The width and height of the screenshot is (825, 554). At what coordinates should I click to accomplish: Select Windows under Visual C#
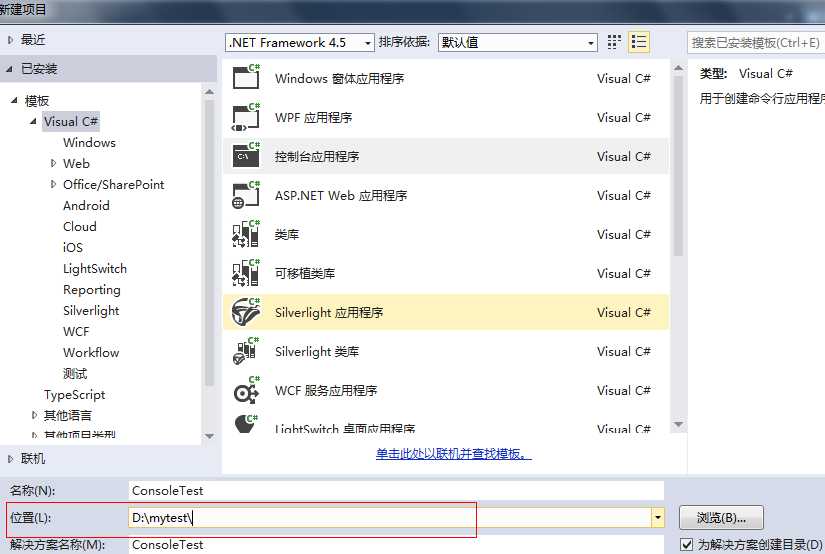[89, 143]
